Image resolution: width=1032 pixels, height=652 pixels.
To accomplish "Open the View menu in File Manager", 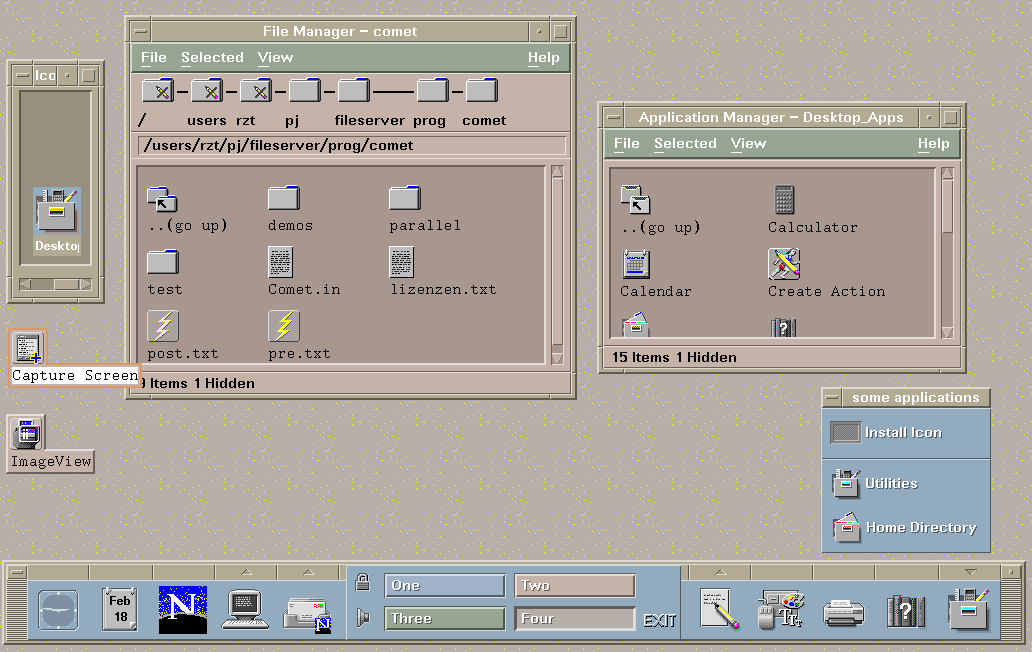I will tap(275, 58).
